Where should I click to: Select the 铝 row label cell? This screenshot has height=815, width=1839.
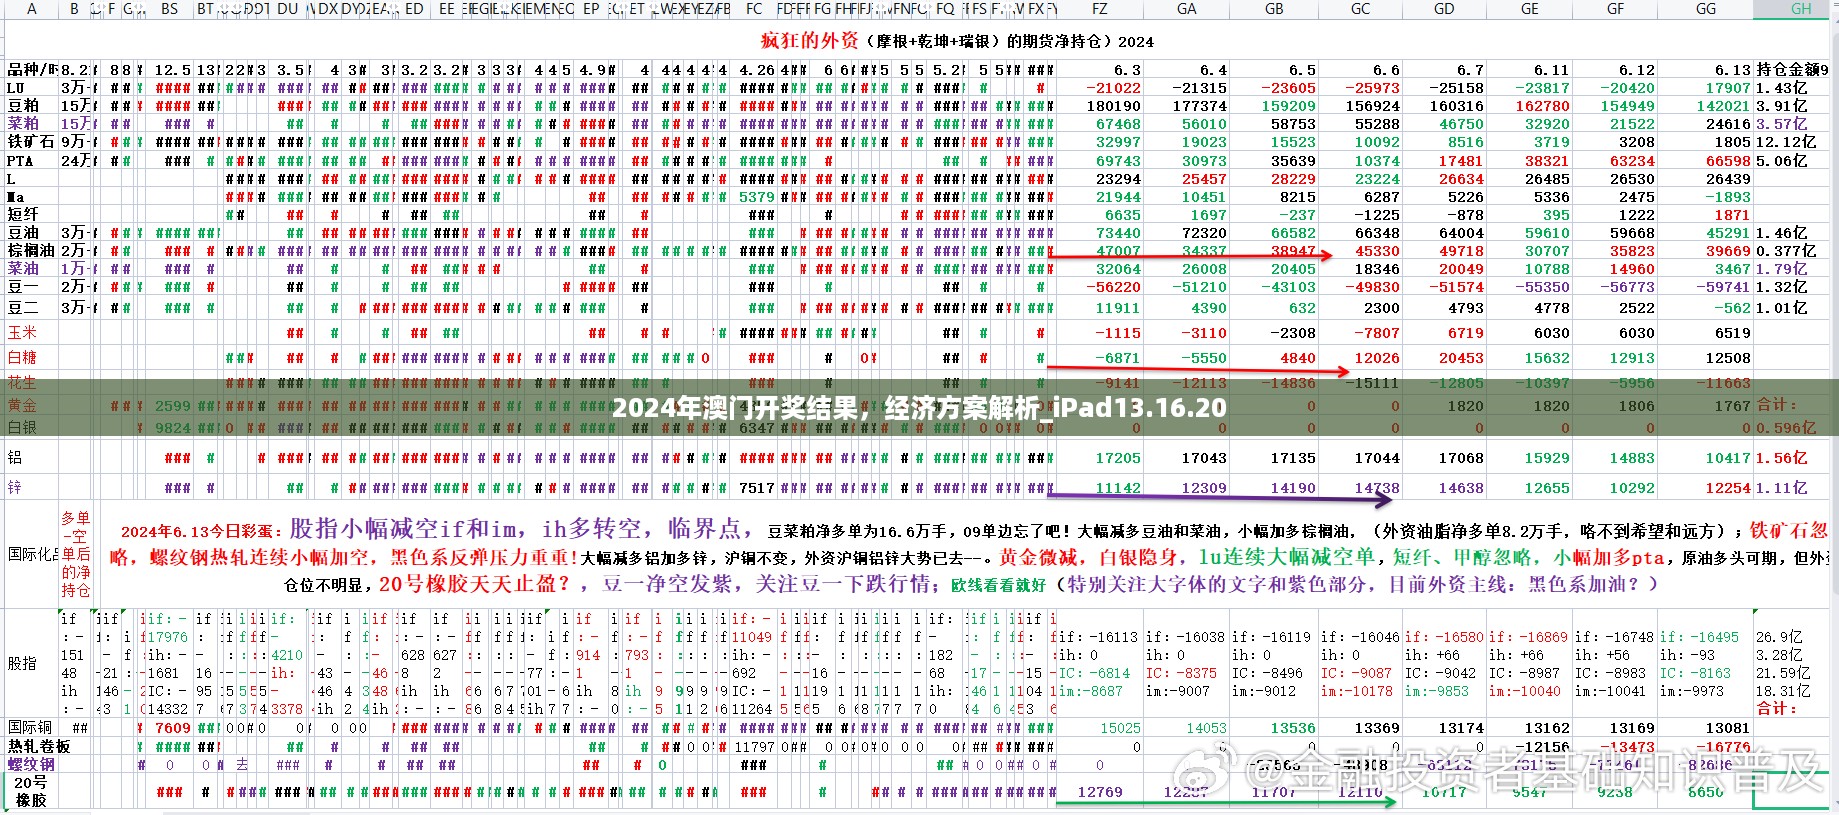click(x=15, y=458)
